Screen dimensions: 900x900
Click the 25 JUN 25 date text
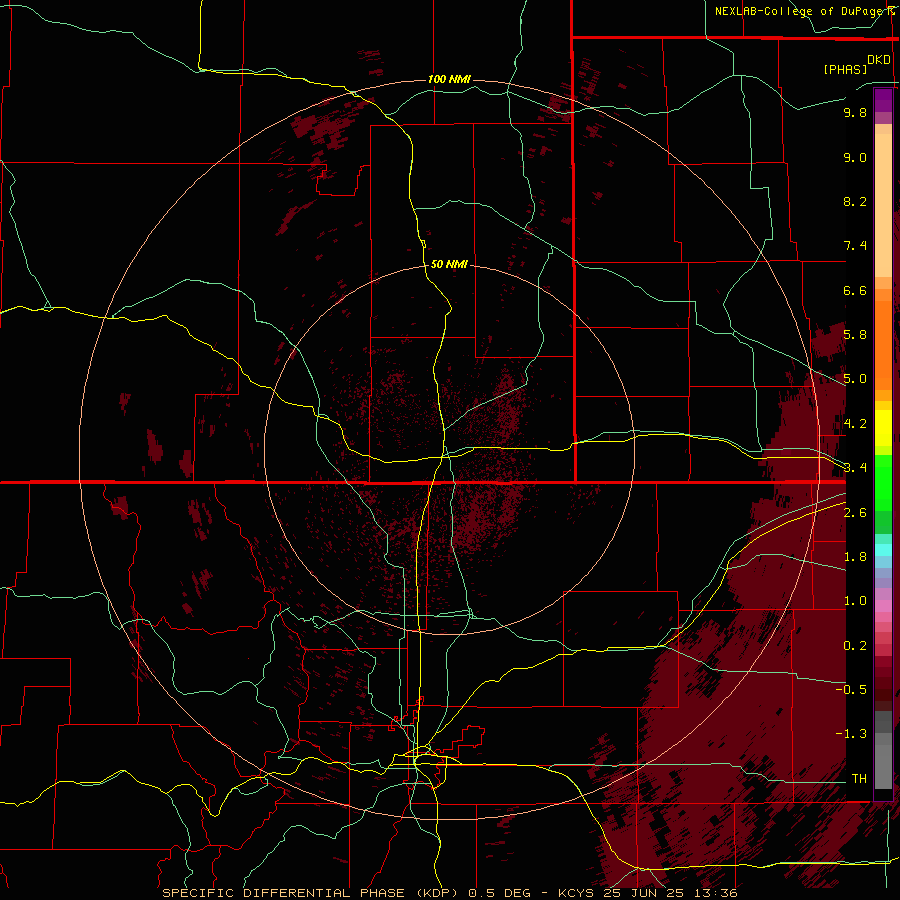tap(642, 893)
